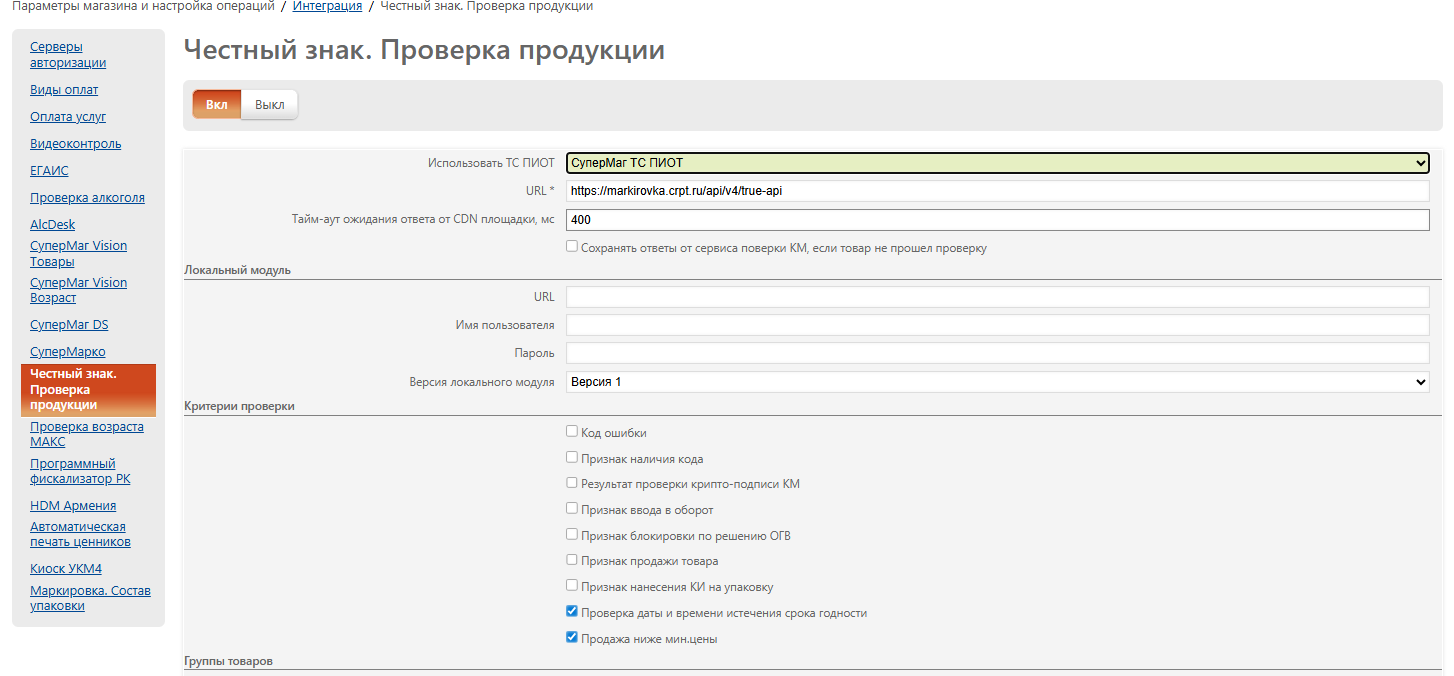Click the local module URL field
The height and width of the screenshot is (676, 1454).
pyautogui.click(x=997, y=297)
